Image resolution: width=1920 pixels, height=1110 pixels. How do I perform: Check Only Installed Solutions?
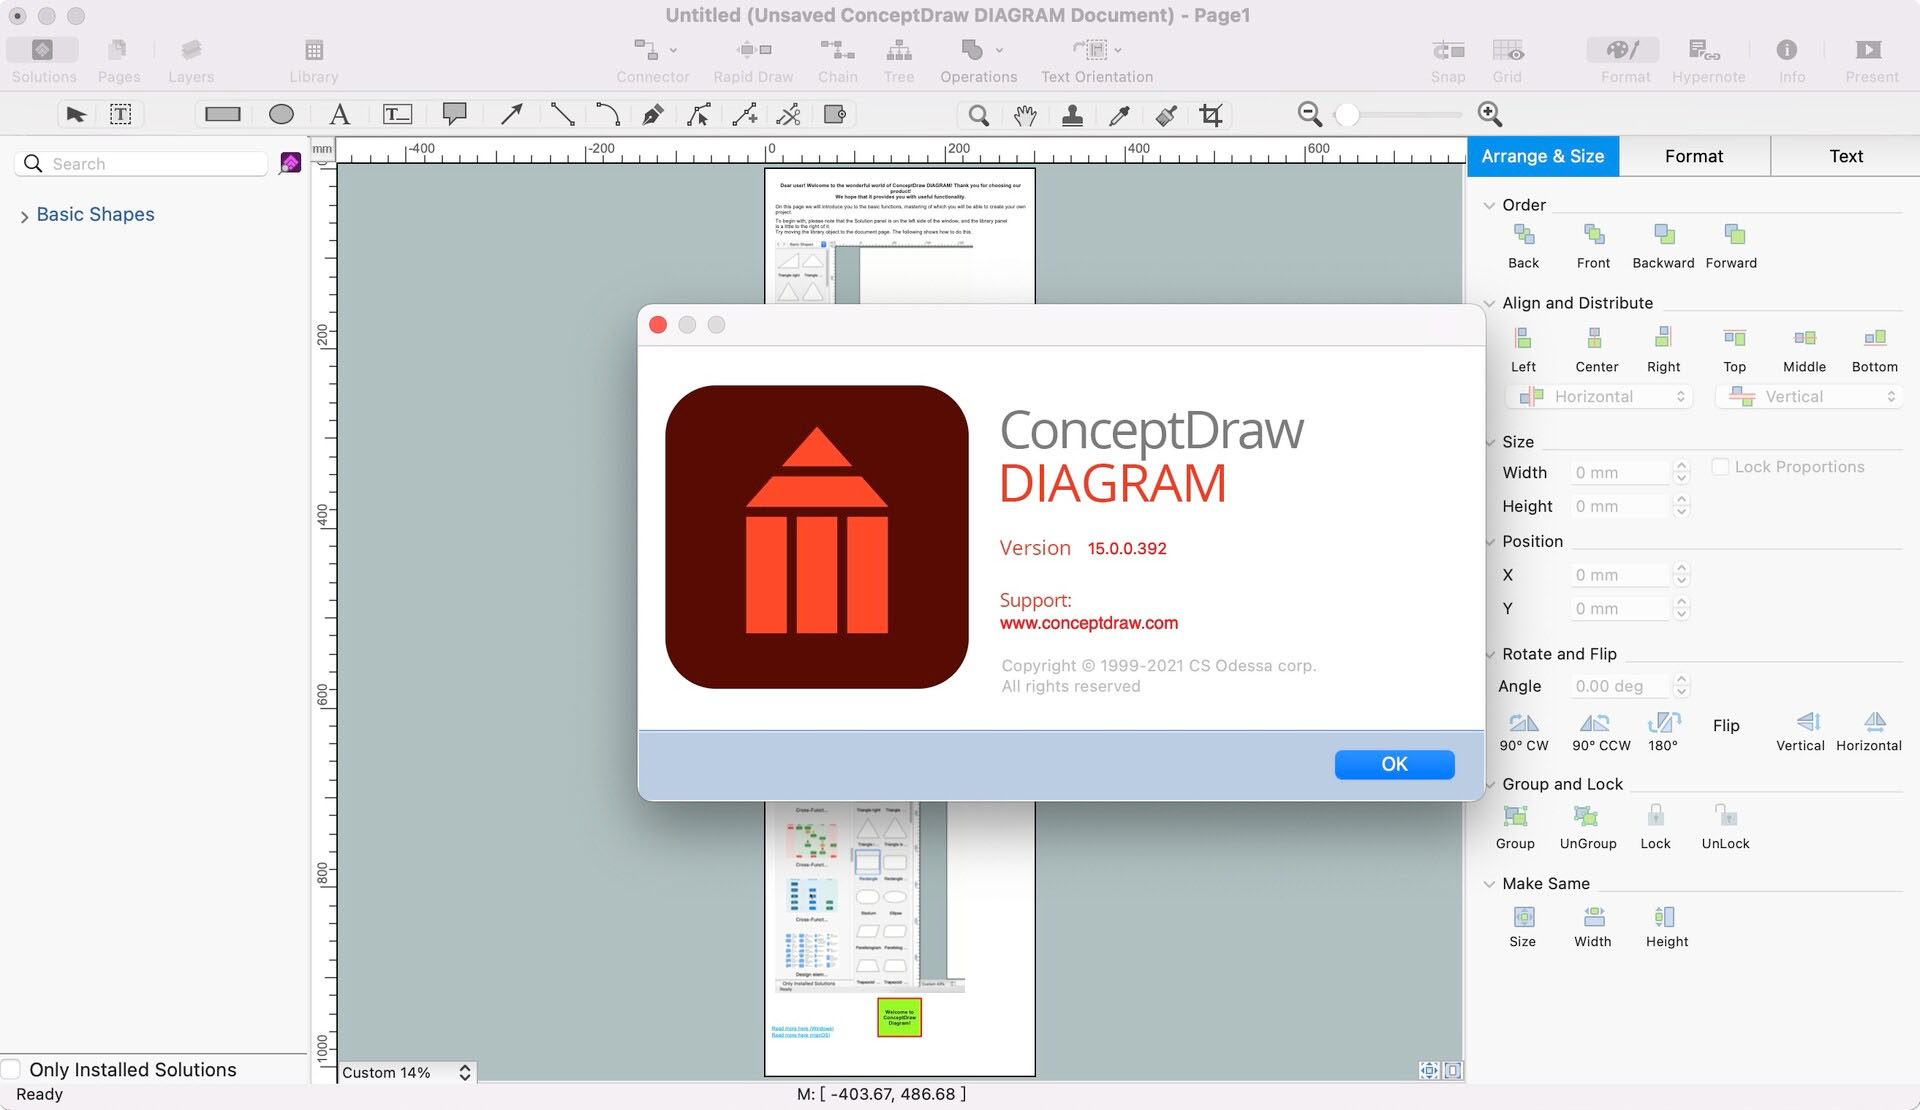(x=11, y=1069)
